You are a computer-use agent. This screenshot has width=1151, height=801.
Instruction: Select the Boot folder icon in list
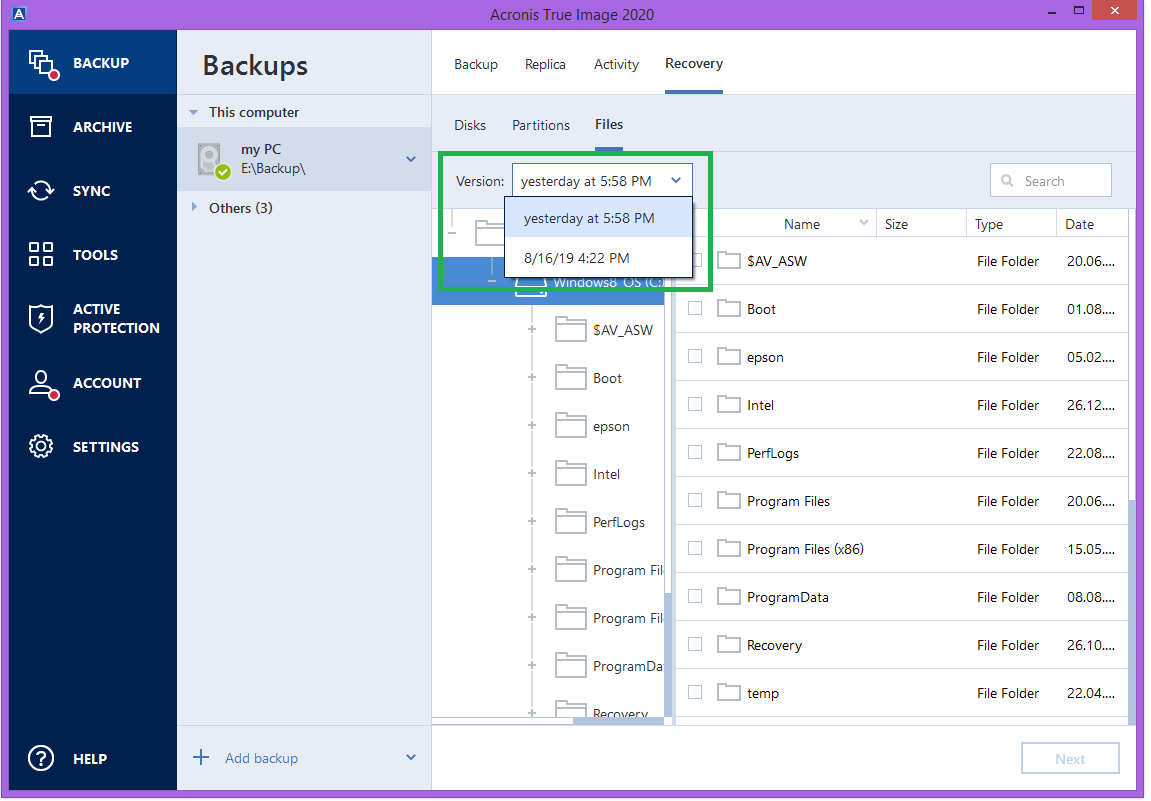coord(728,308)
